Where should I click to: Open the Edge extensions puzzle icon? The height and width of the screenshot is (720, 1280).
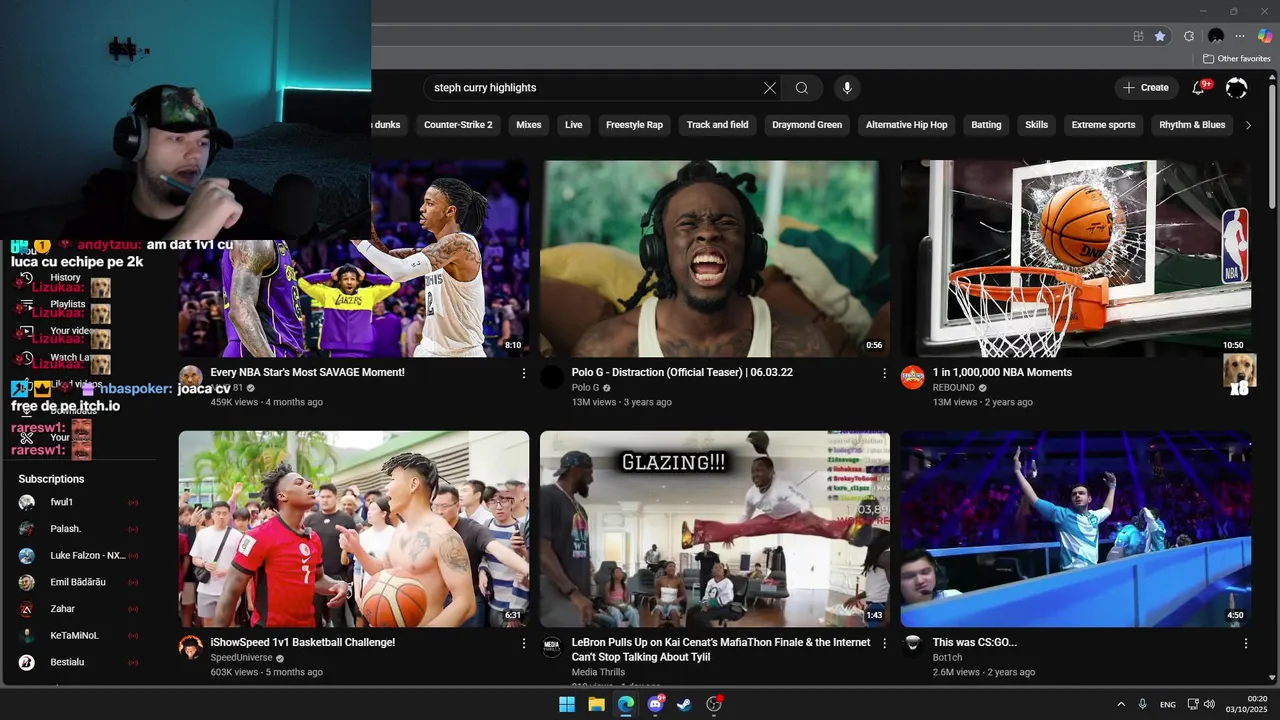[x=1189, y=36]
